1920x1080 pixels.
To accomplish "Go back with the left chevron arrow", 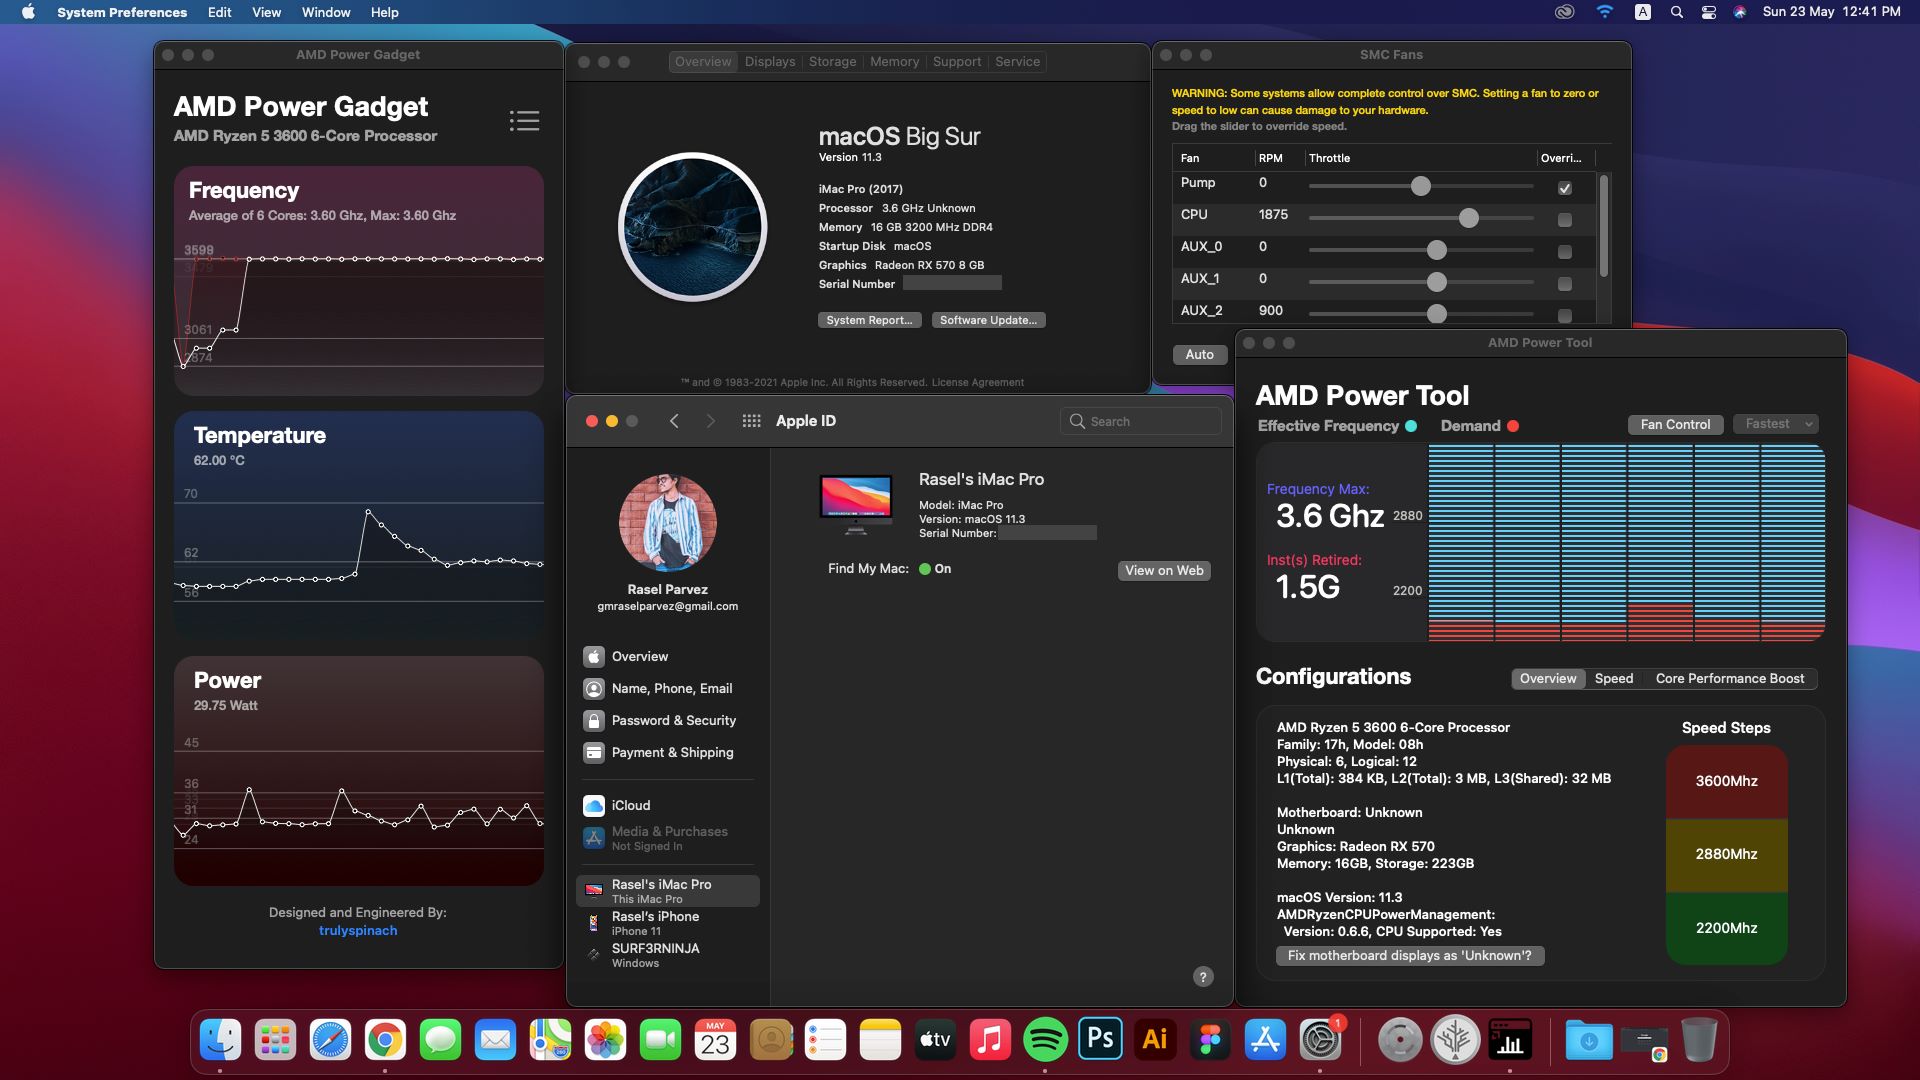I will (674, 421).
